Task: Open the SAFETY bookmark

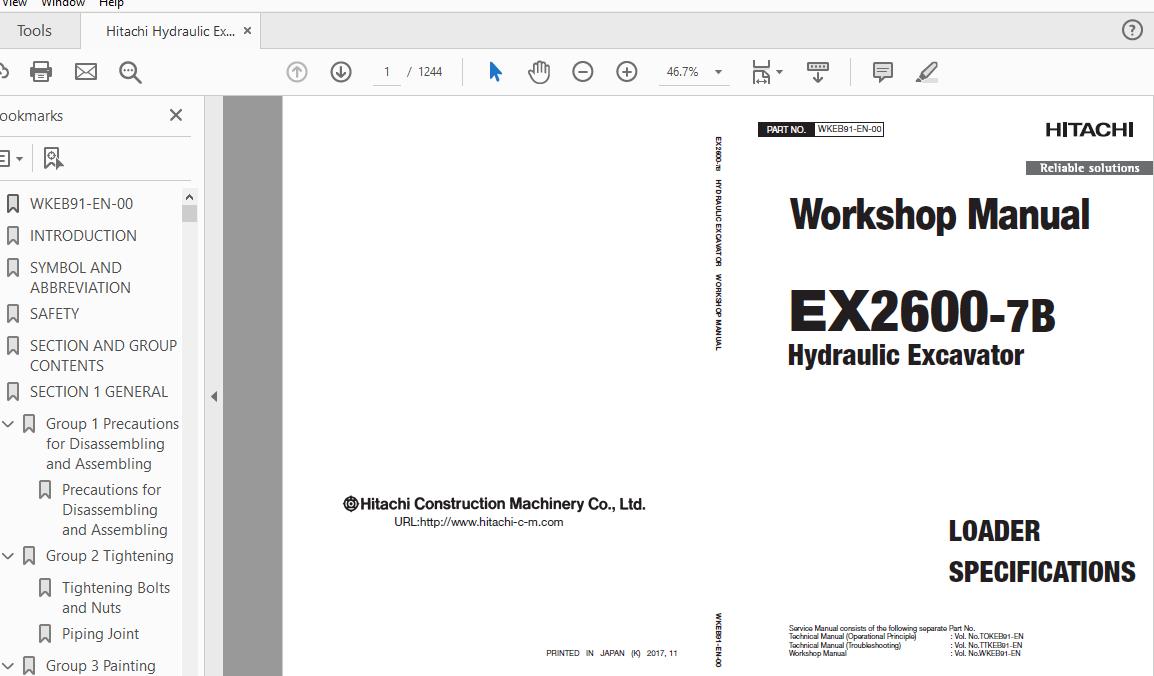Action: 54,314
